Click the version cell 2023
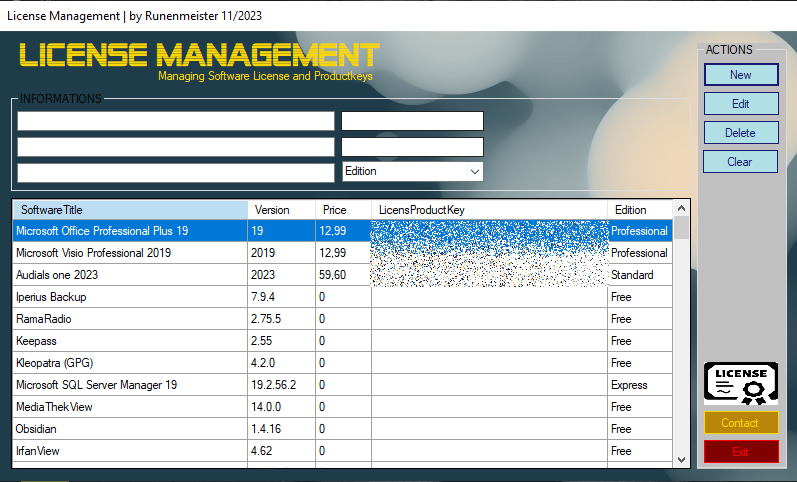The width and height of the screenshot is (797, 482). point(282,275)
